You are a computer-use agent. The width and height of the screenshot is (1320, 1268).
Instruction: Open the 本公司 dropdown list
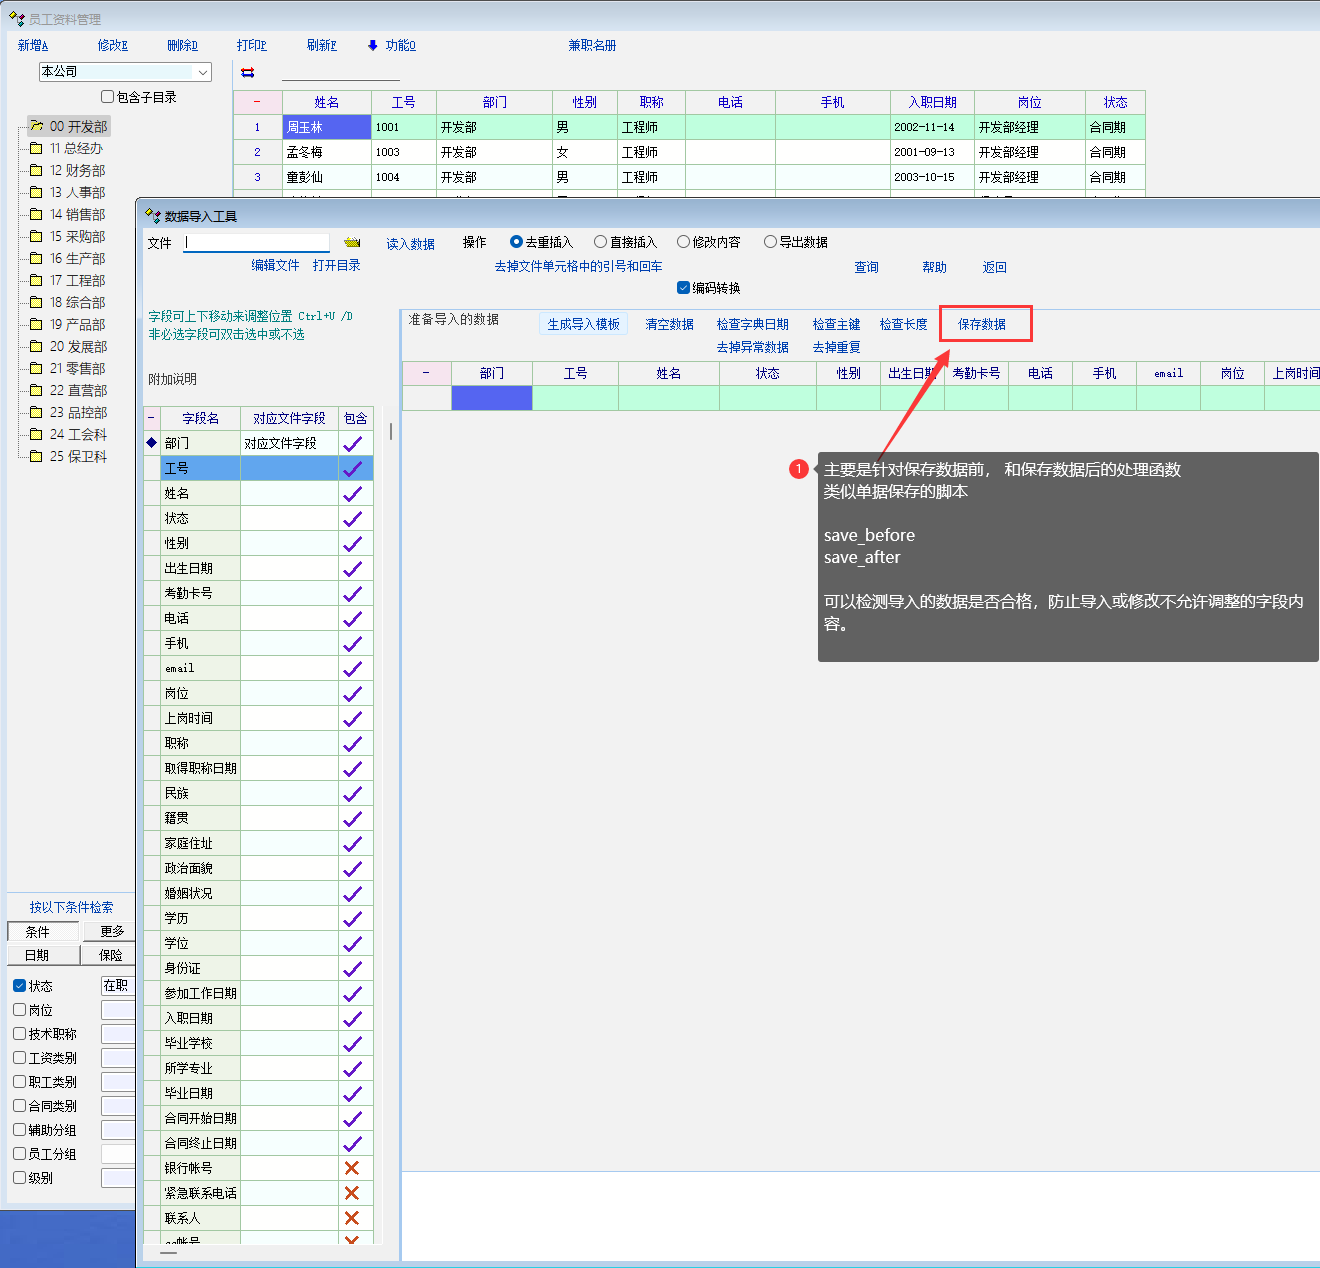[203, 72]
